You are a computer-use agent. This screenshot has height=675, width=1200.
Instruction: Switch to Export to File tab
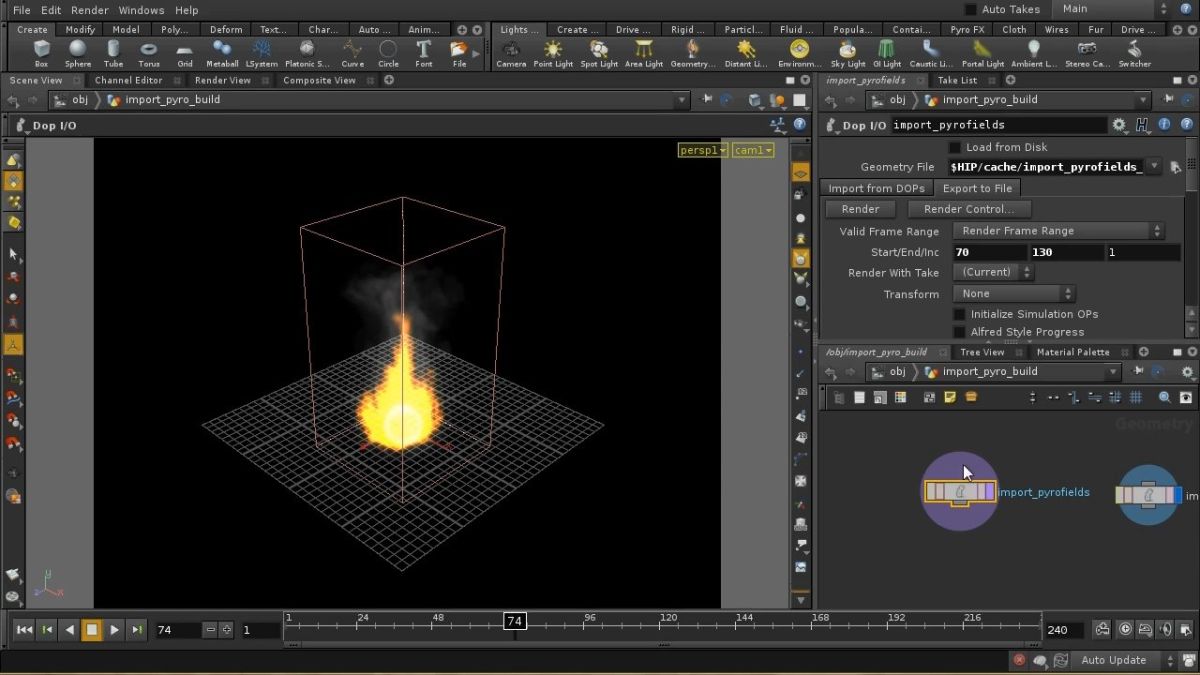(x=976, y=188)
